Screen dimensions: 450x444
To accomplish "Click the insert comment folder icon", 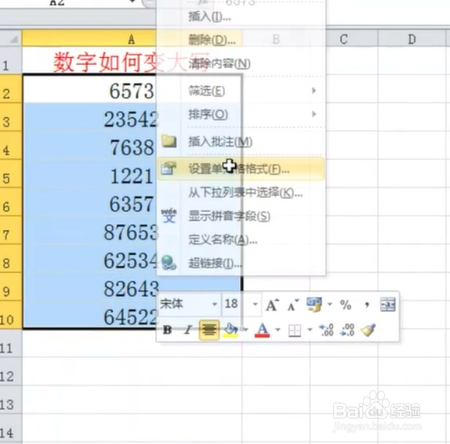I will (x=169, y=141).
